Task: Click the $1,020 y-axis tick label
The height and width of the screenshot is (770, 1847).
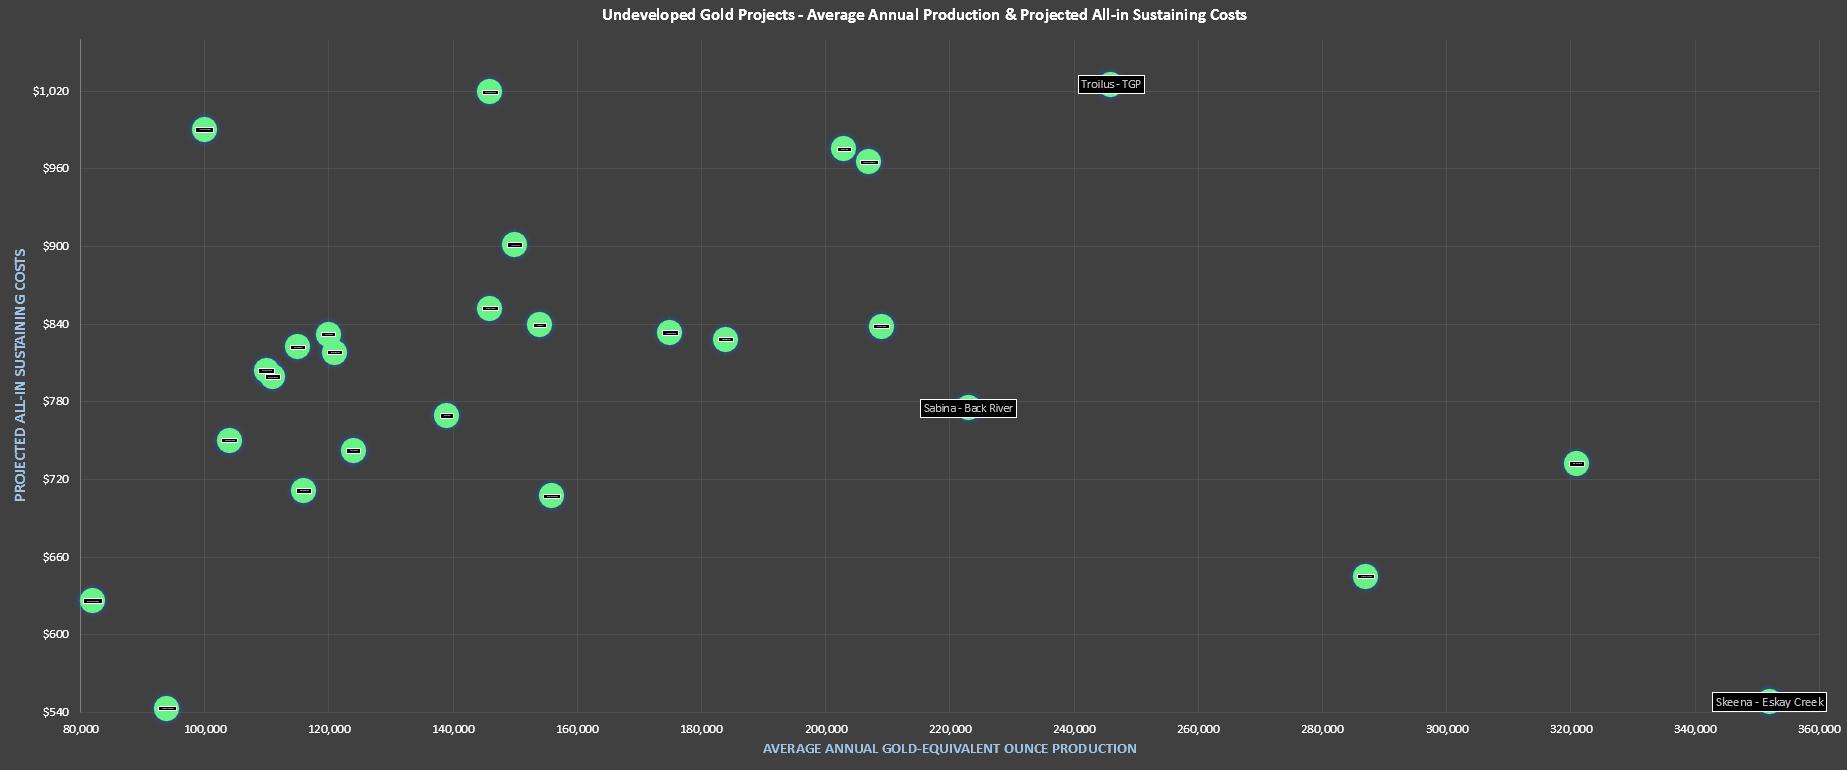Action: pos(51,91)
